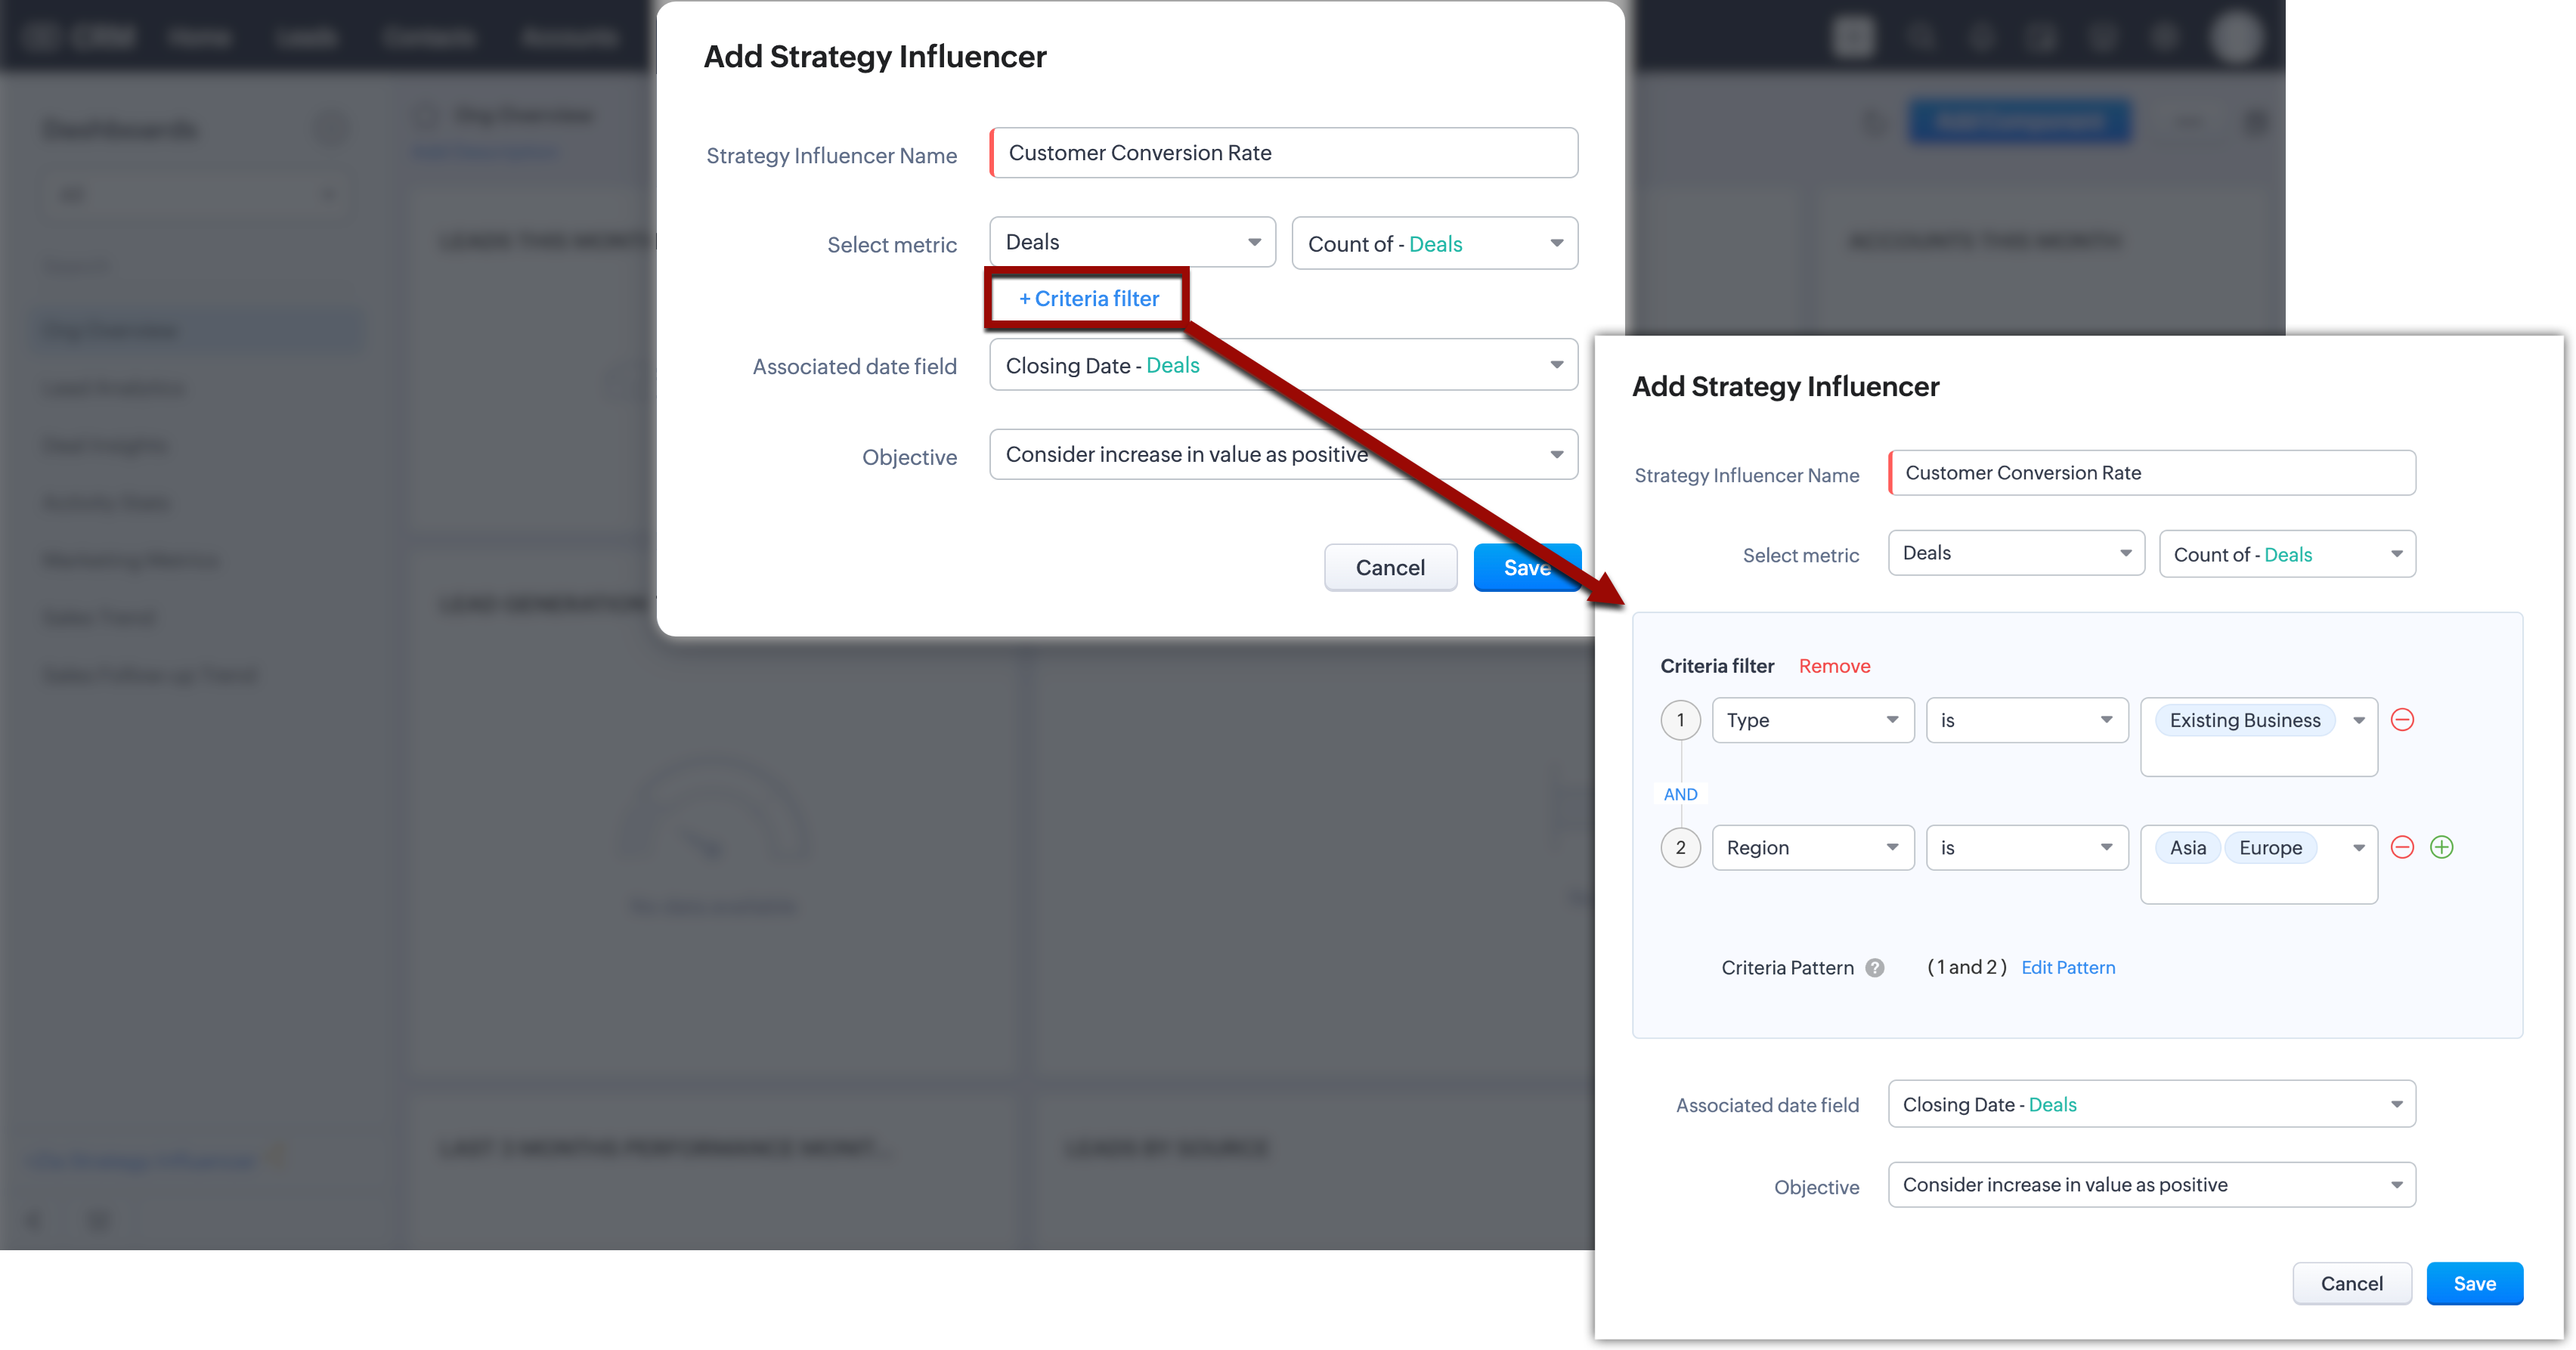This screenshot has height=1350, width=2576.
Task: Open the Region field dropdown in criteria row 2
Action: pyautogui.click(x=1812, y=847)
